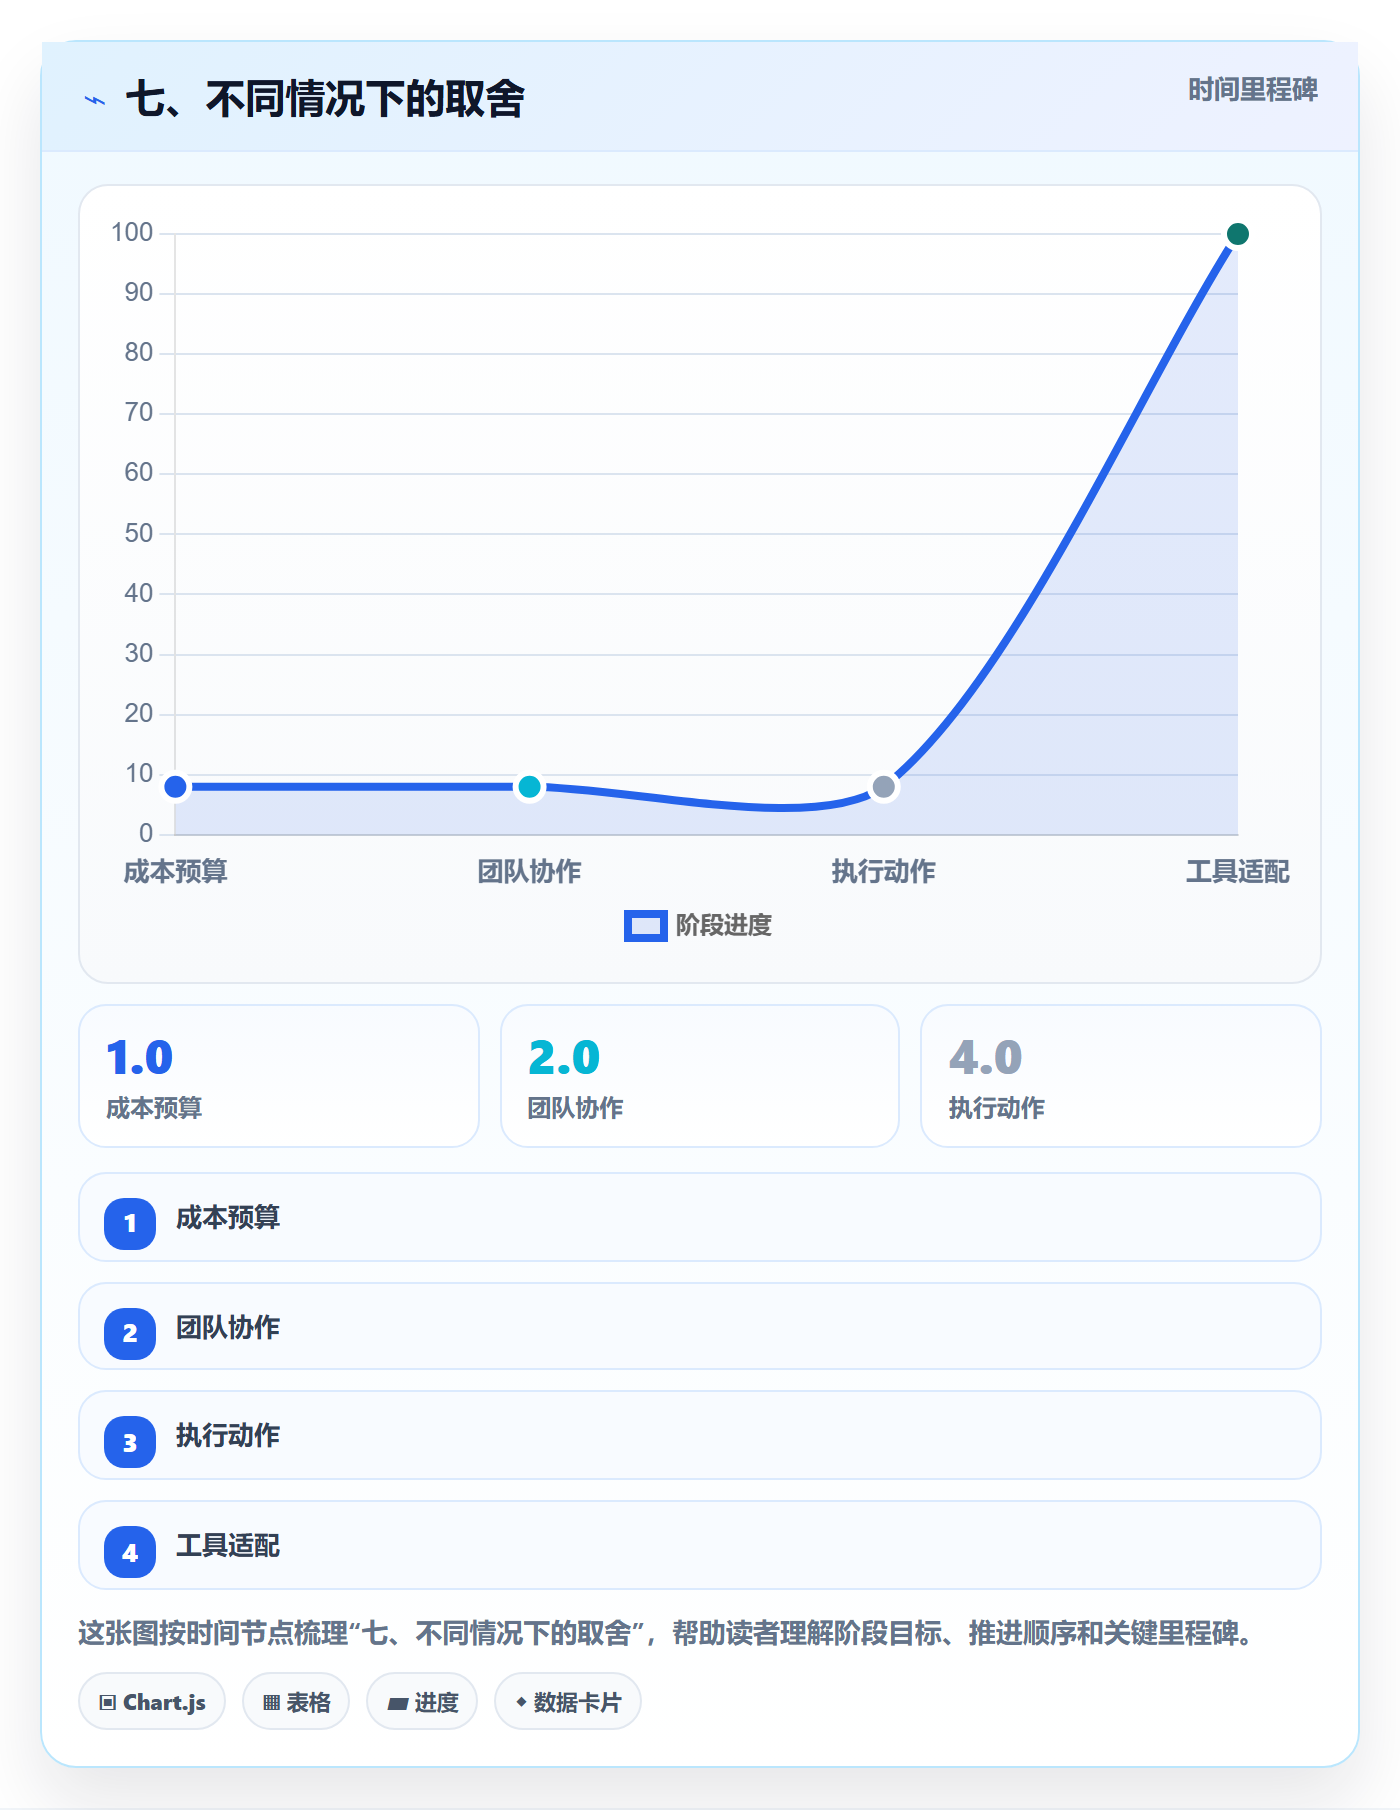The height and width of the screenshot is (1810, 1400).
Task: Click the 阶段进度 legend label
Action: click(x=724, y=926)
